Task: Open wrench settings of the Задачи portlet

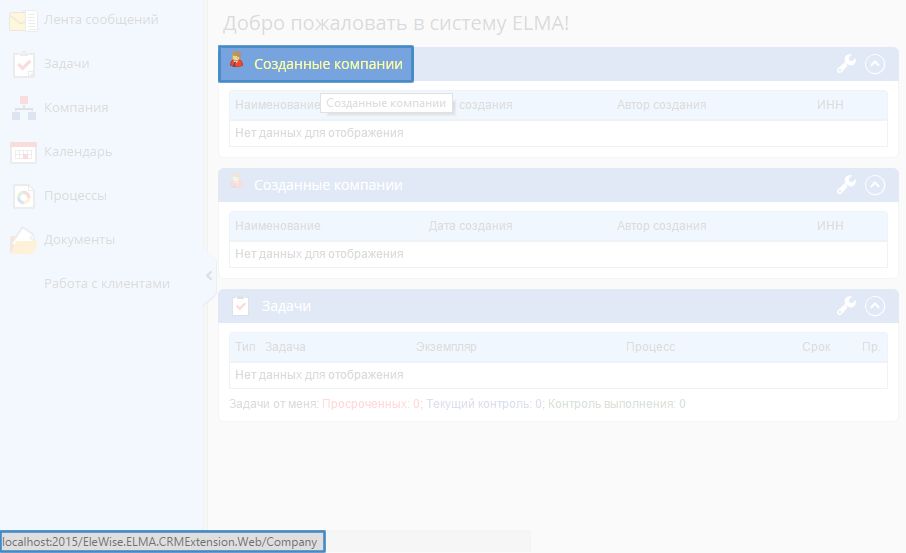Action: [846, 306]
